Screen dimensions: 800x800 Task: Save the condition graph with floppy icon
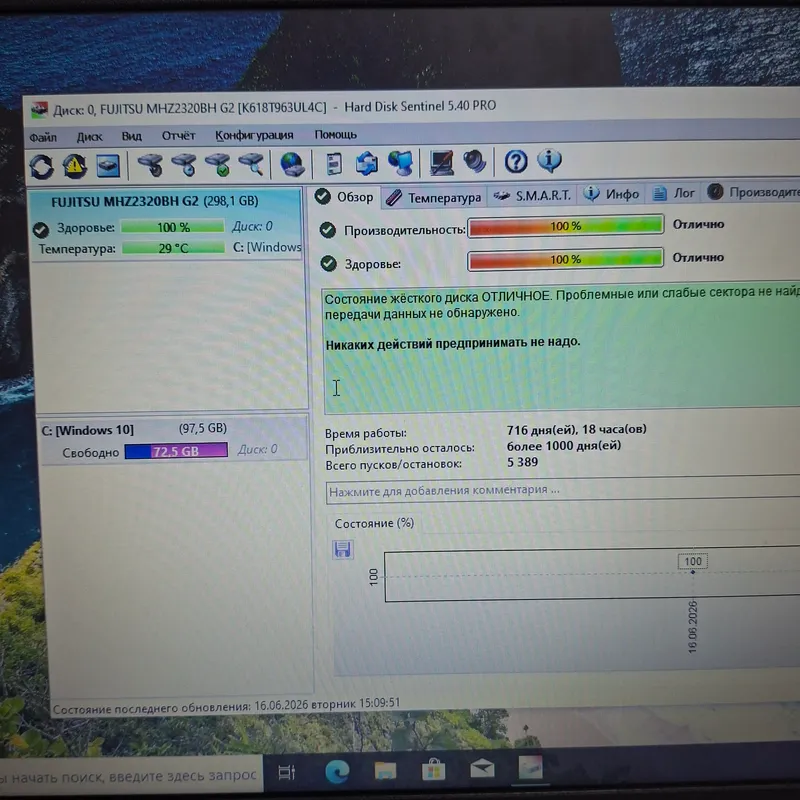click(x=342, y=549)
